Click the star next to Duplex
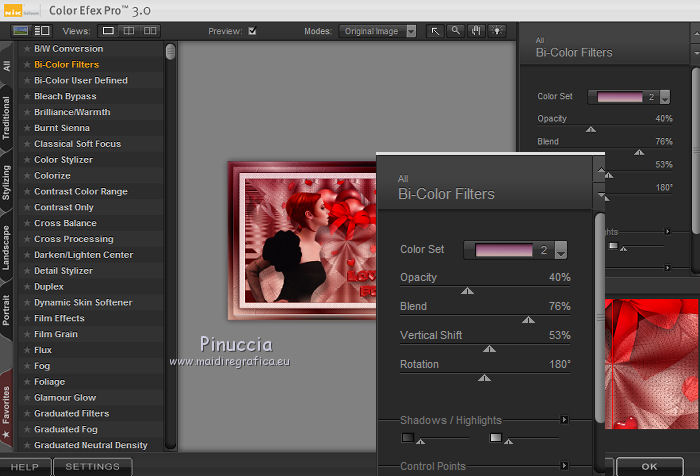The image size is (700, 476). point(27,286)
